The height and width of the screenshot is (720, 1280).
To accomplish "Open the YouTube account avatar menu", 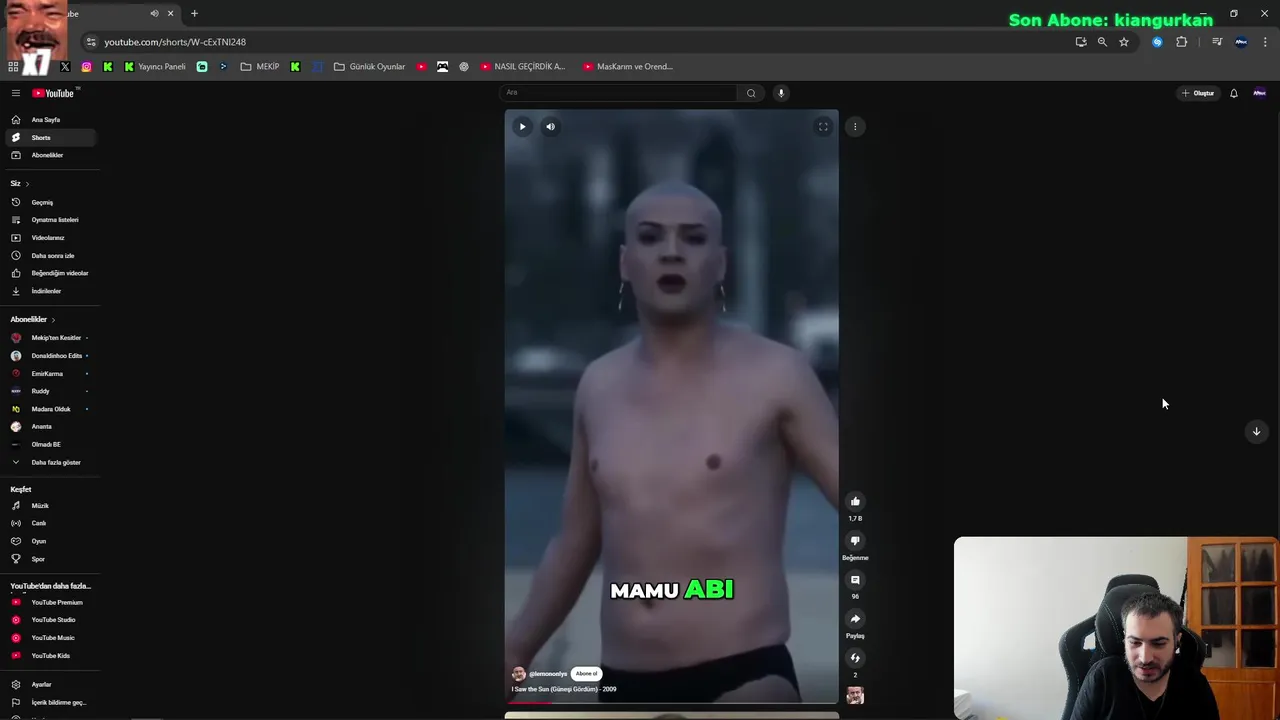I will tap(1259, 93).
